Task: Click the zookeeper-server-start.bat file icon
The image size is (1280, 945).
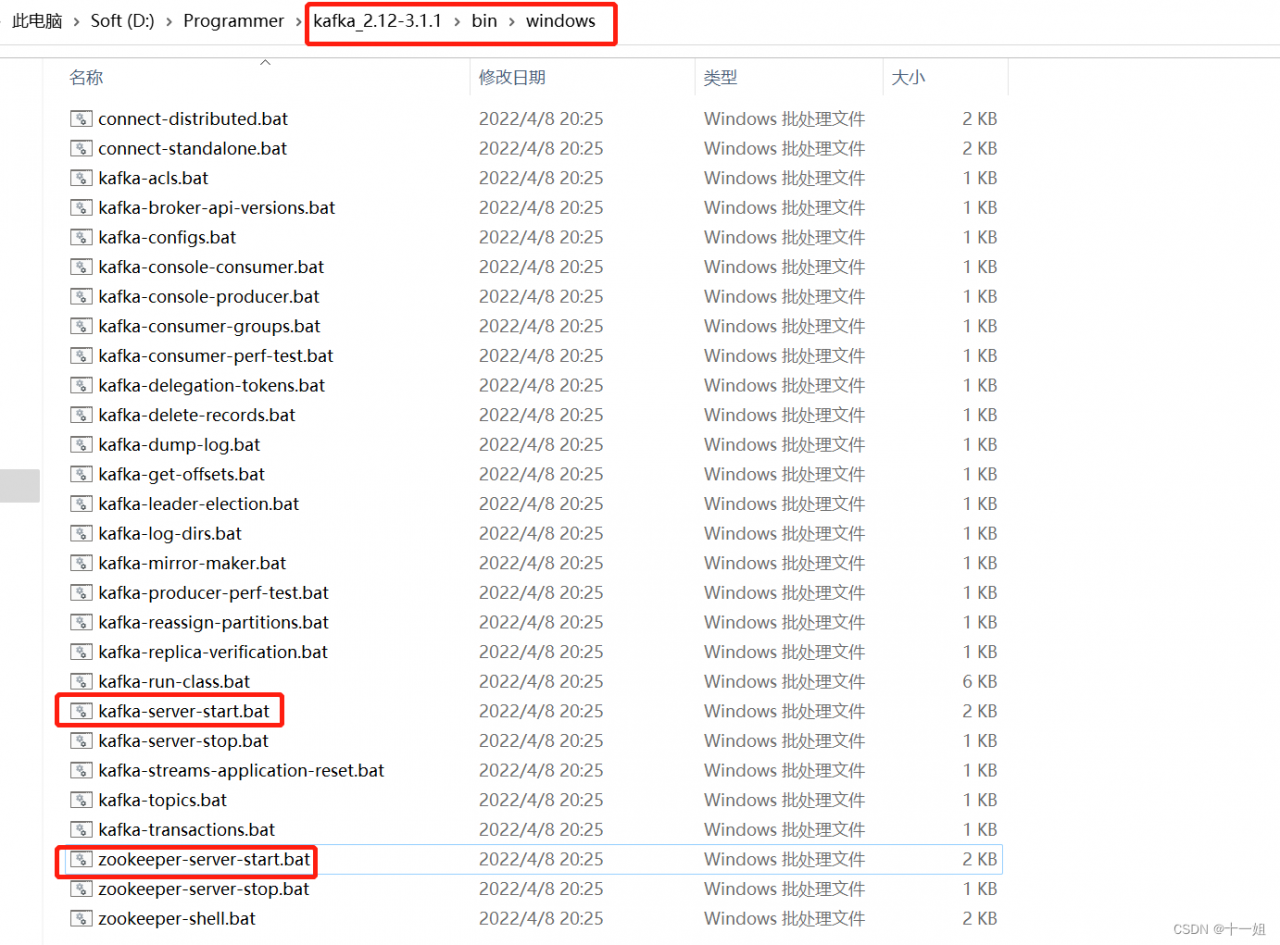Action: 81,859
